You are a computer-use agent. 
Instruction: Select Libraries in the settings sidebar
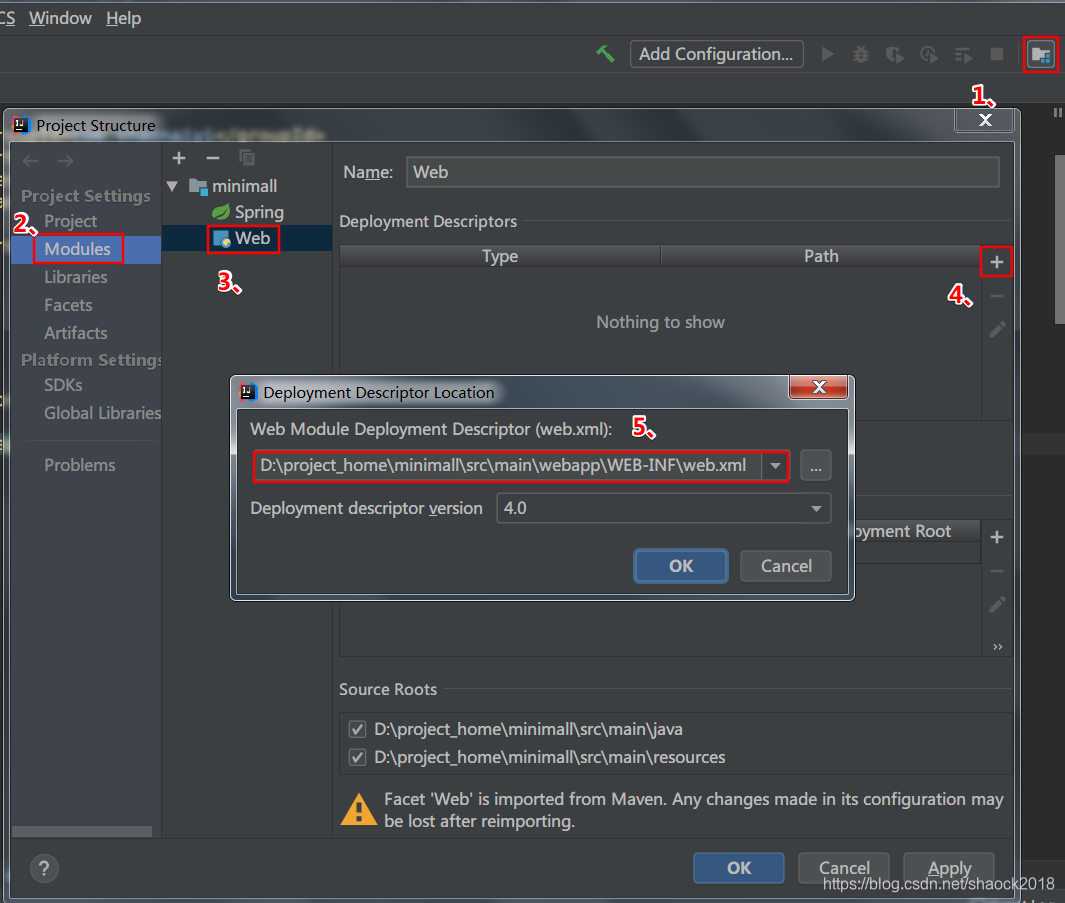coord(76,277)
